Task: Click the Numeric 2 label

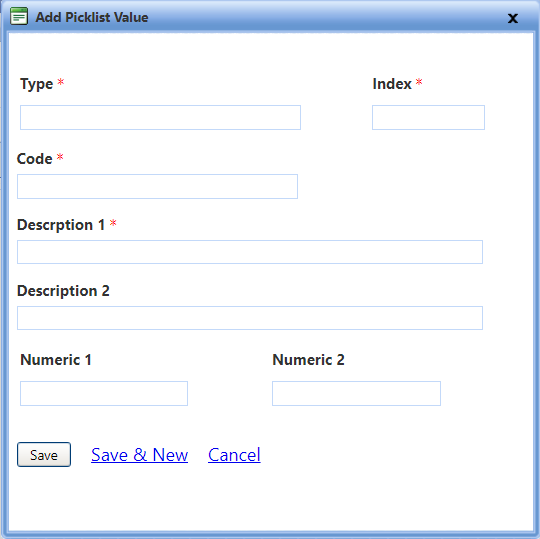Action: point(309,360)
